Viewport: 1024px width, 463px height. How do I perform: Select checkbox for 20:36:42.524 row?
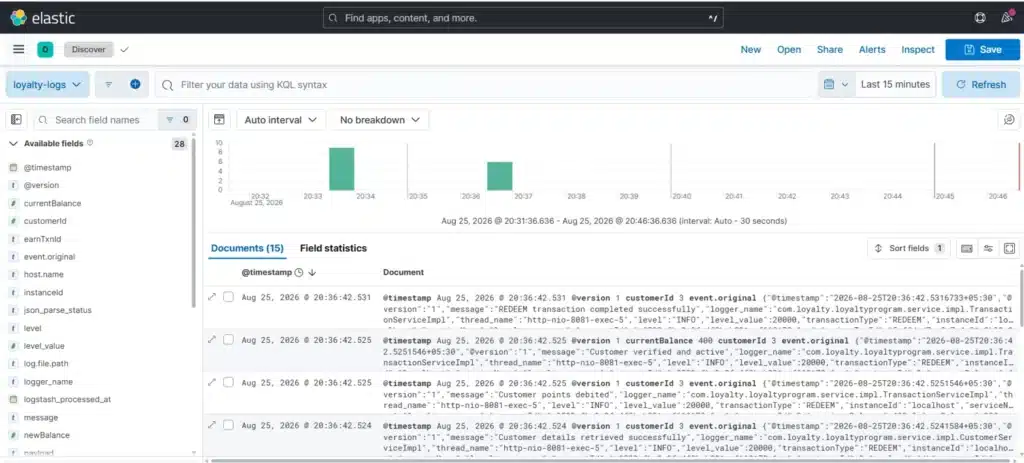click(228, 425)
